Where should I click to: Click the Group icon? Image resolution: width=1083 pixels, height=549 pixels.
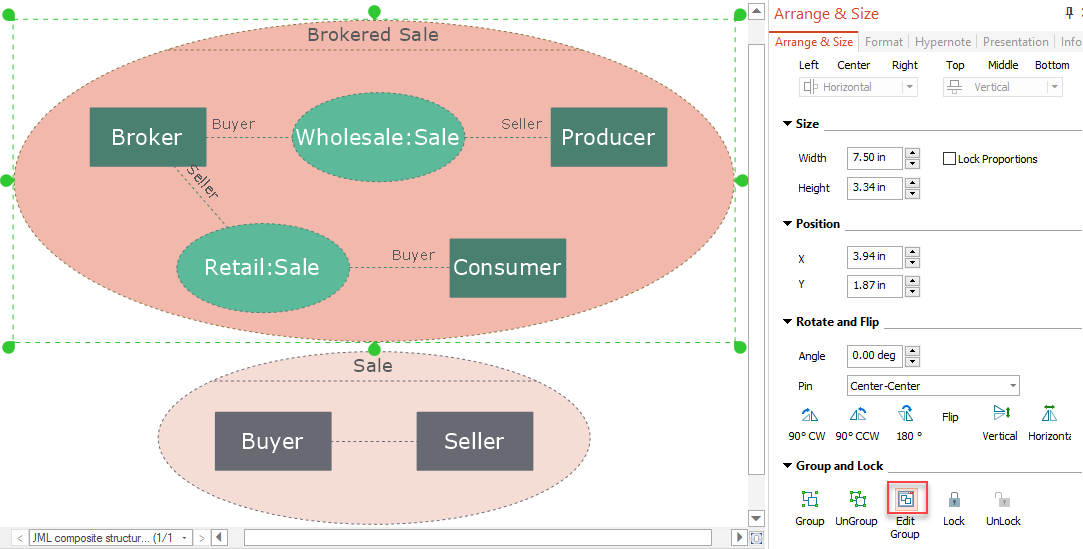(x=809, y=499)
